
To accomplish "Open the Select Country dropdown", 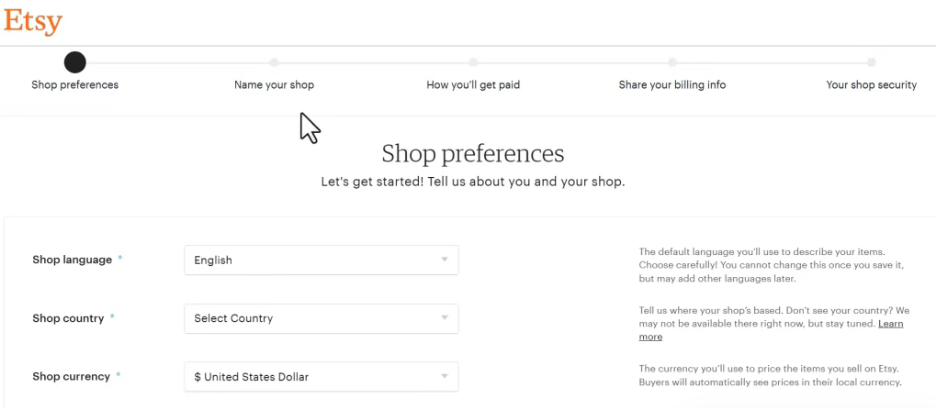I will point(321,318).
